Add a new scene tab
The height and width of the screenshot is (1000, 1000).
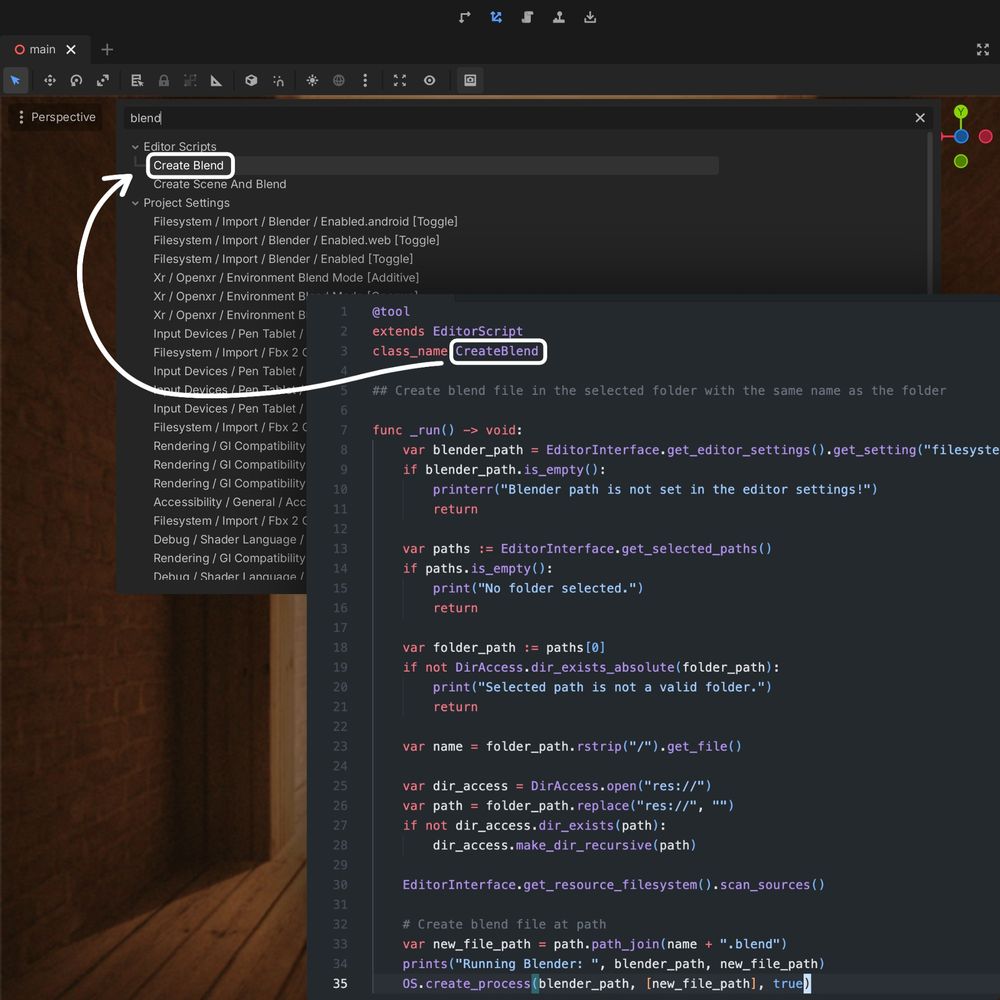click(x=107, y=50)
